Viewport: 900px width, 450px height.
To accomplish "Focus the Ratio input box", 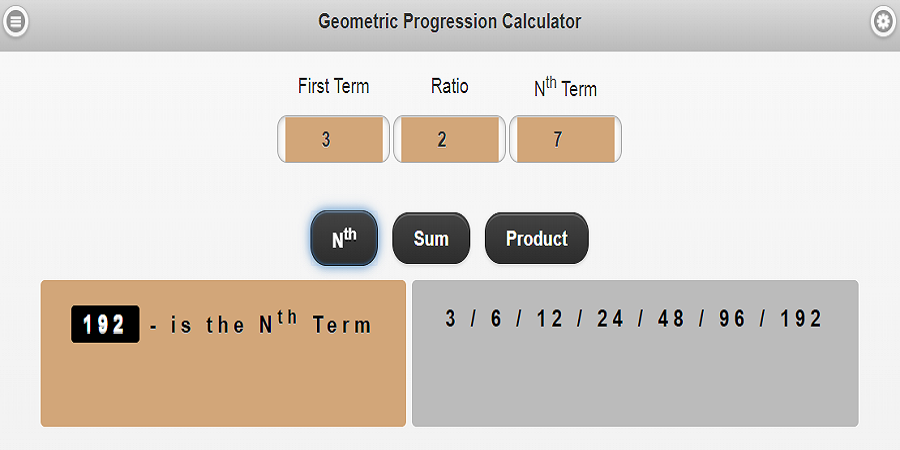I will pyautogui.click(x=450, y=139).
